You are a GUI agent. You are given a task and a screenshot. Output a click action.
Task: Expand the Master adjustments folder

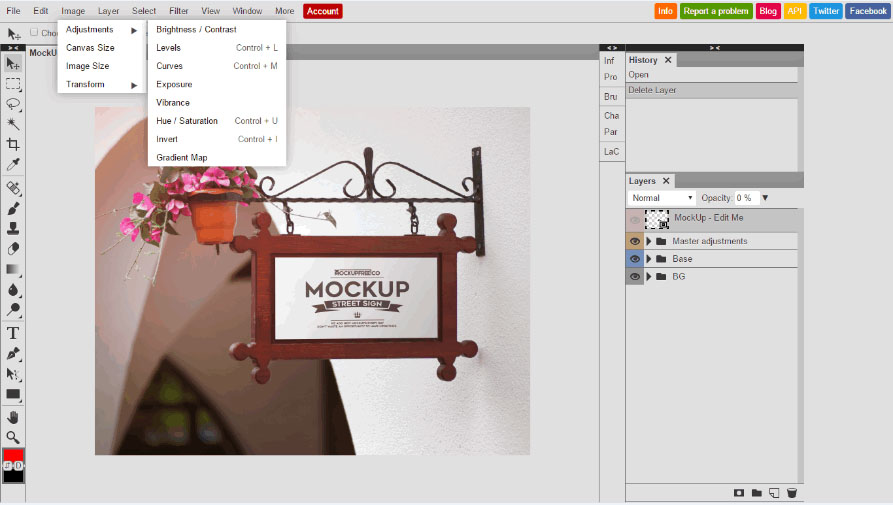pos(648,241)
